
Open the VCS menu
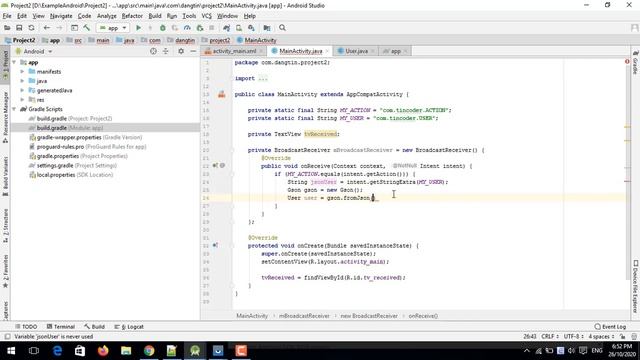coord(207,16)
